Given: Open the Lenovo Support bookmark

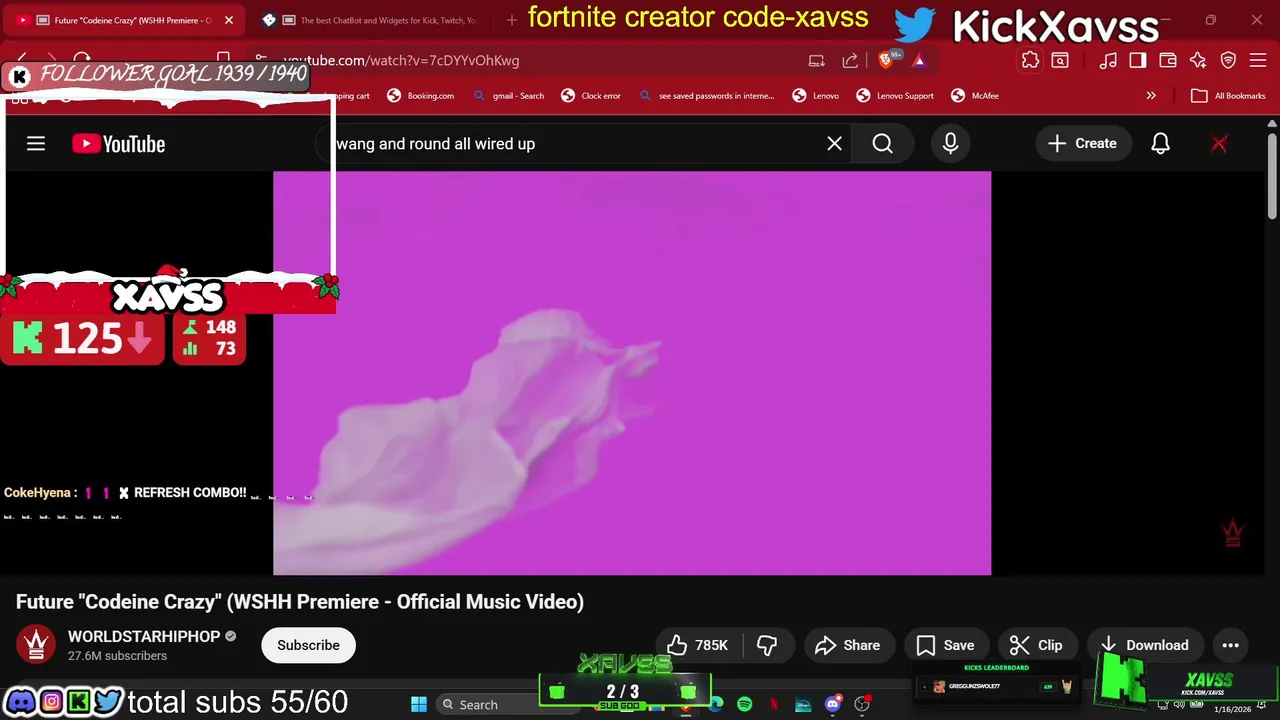Looking at the screenshot, I should 895,96.
